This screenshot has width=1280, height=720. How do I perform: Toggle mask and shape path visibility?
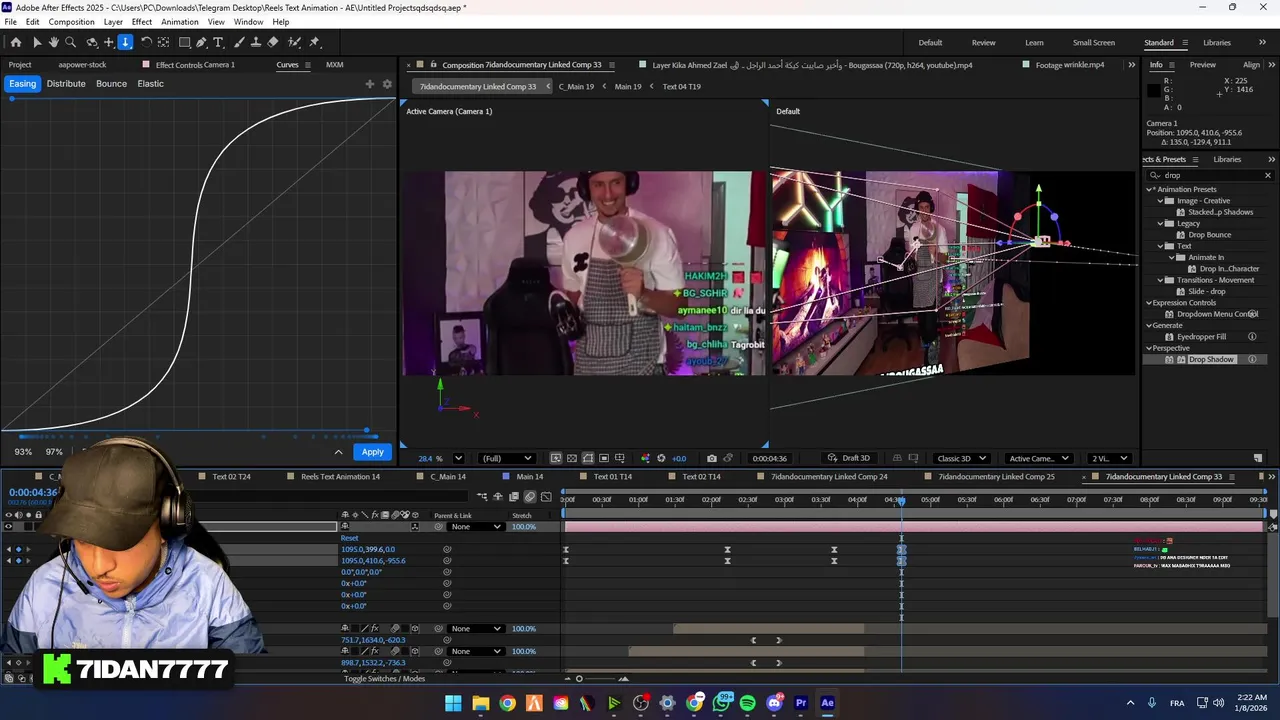pyautogui.click(x=588, y=458)
